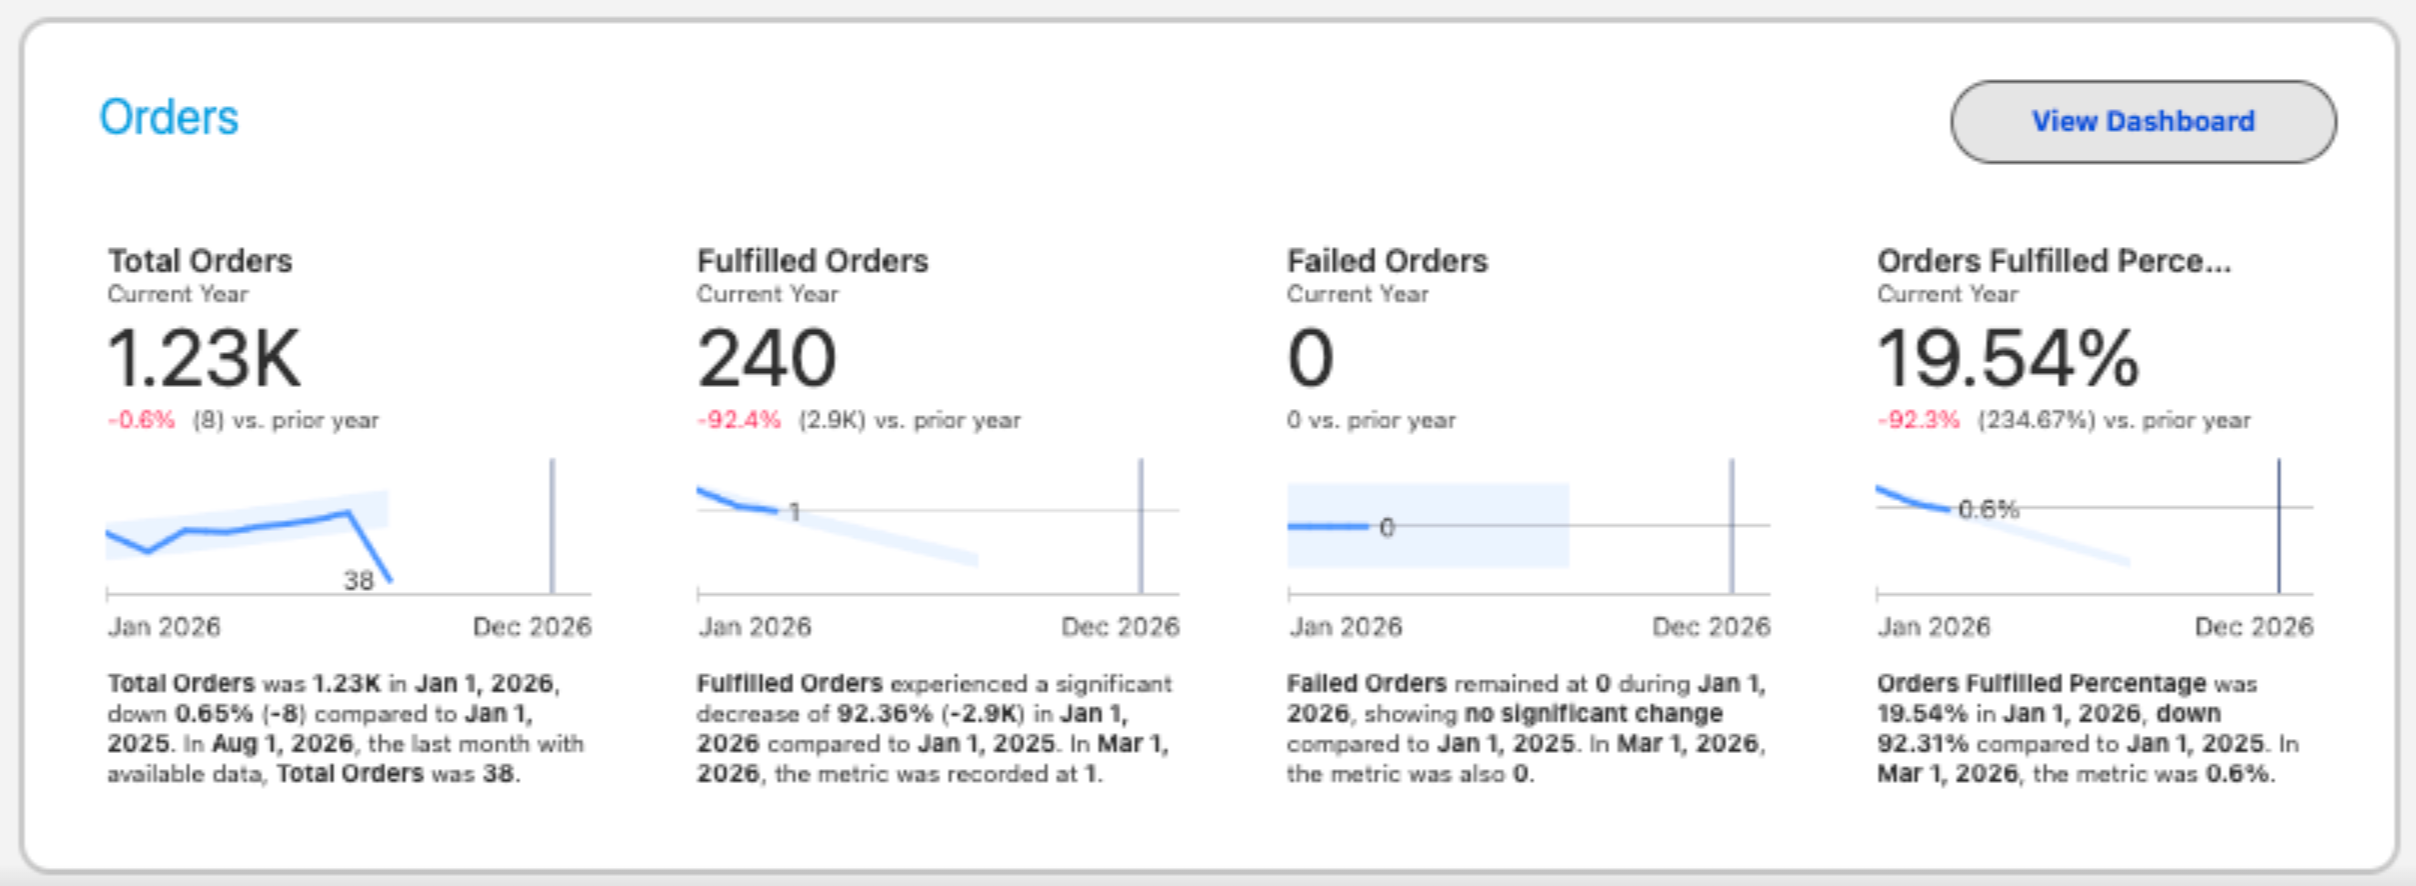
Task: Open the Fulfilled Orders trend line chart
Action: coord(938,527)
